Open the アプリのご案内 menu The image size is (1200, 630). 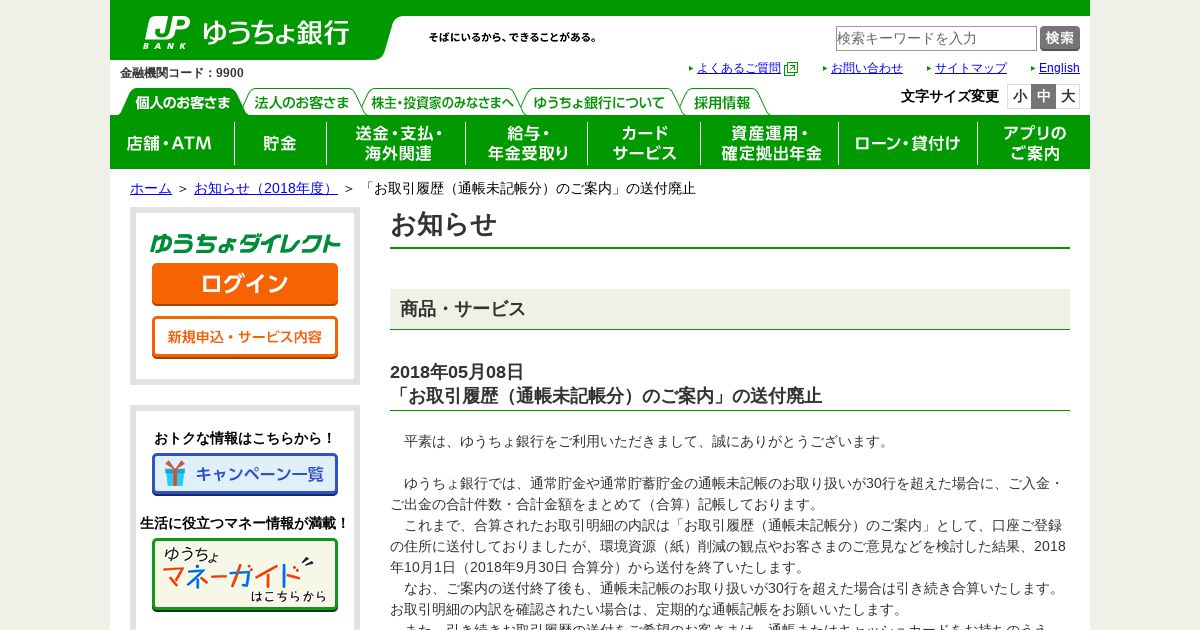coord(1034,143)
